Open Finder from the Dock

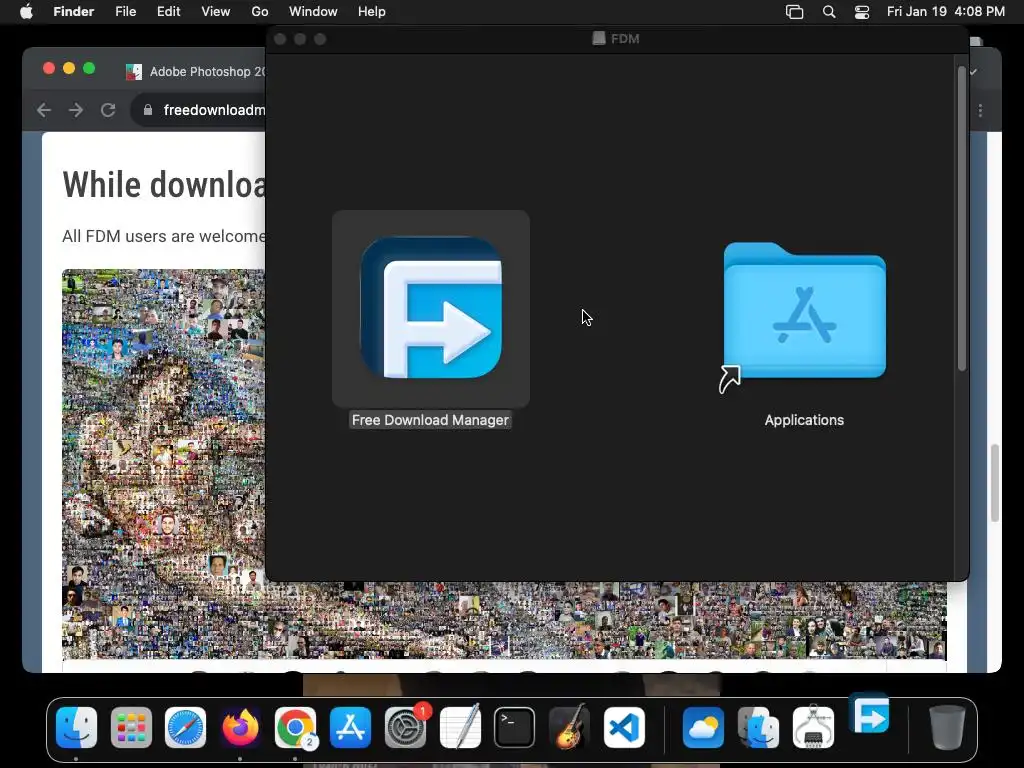76,727
